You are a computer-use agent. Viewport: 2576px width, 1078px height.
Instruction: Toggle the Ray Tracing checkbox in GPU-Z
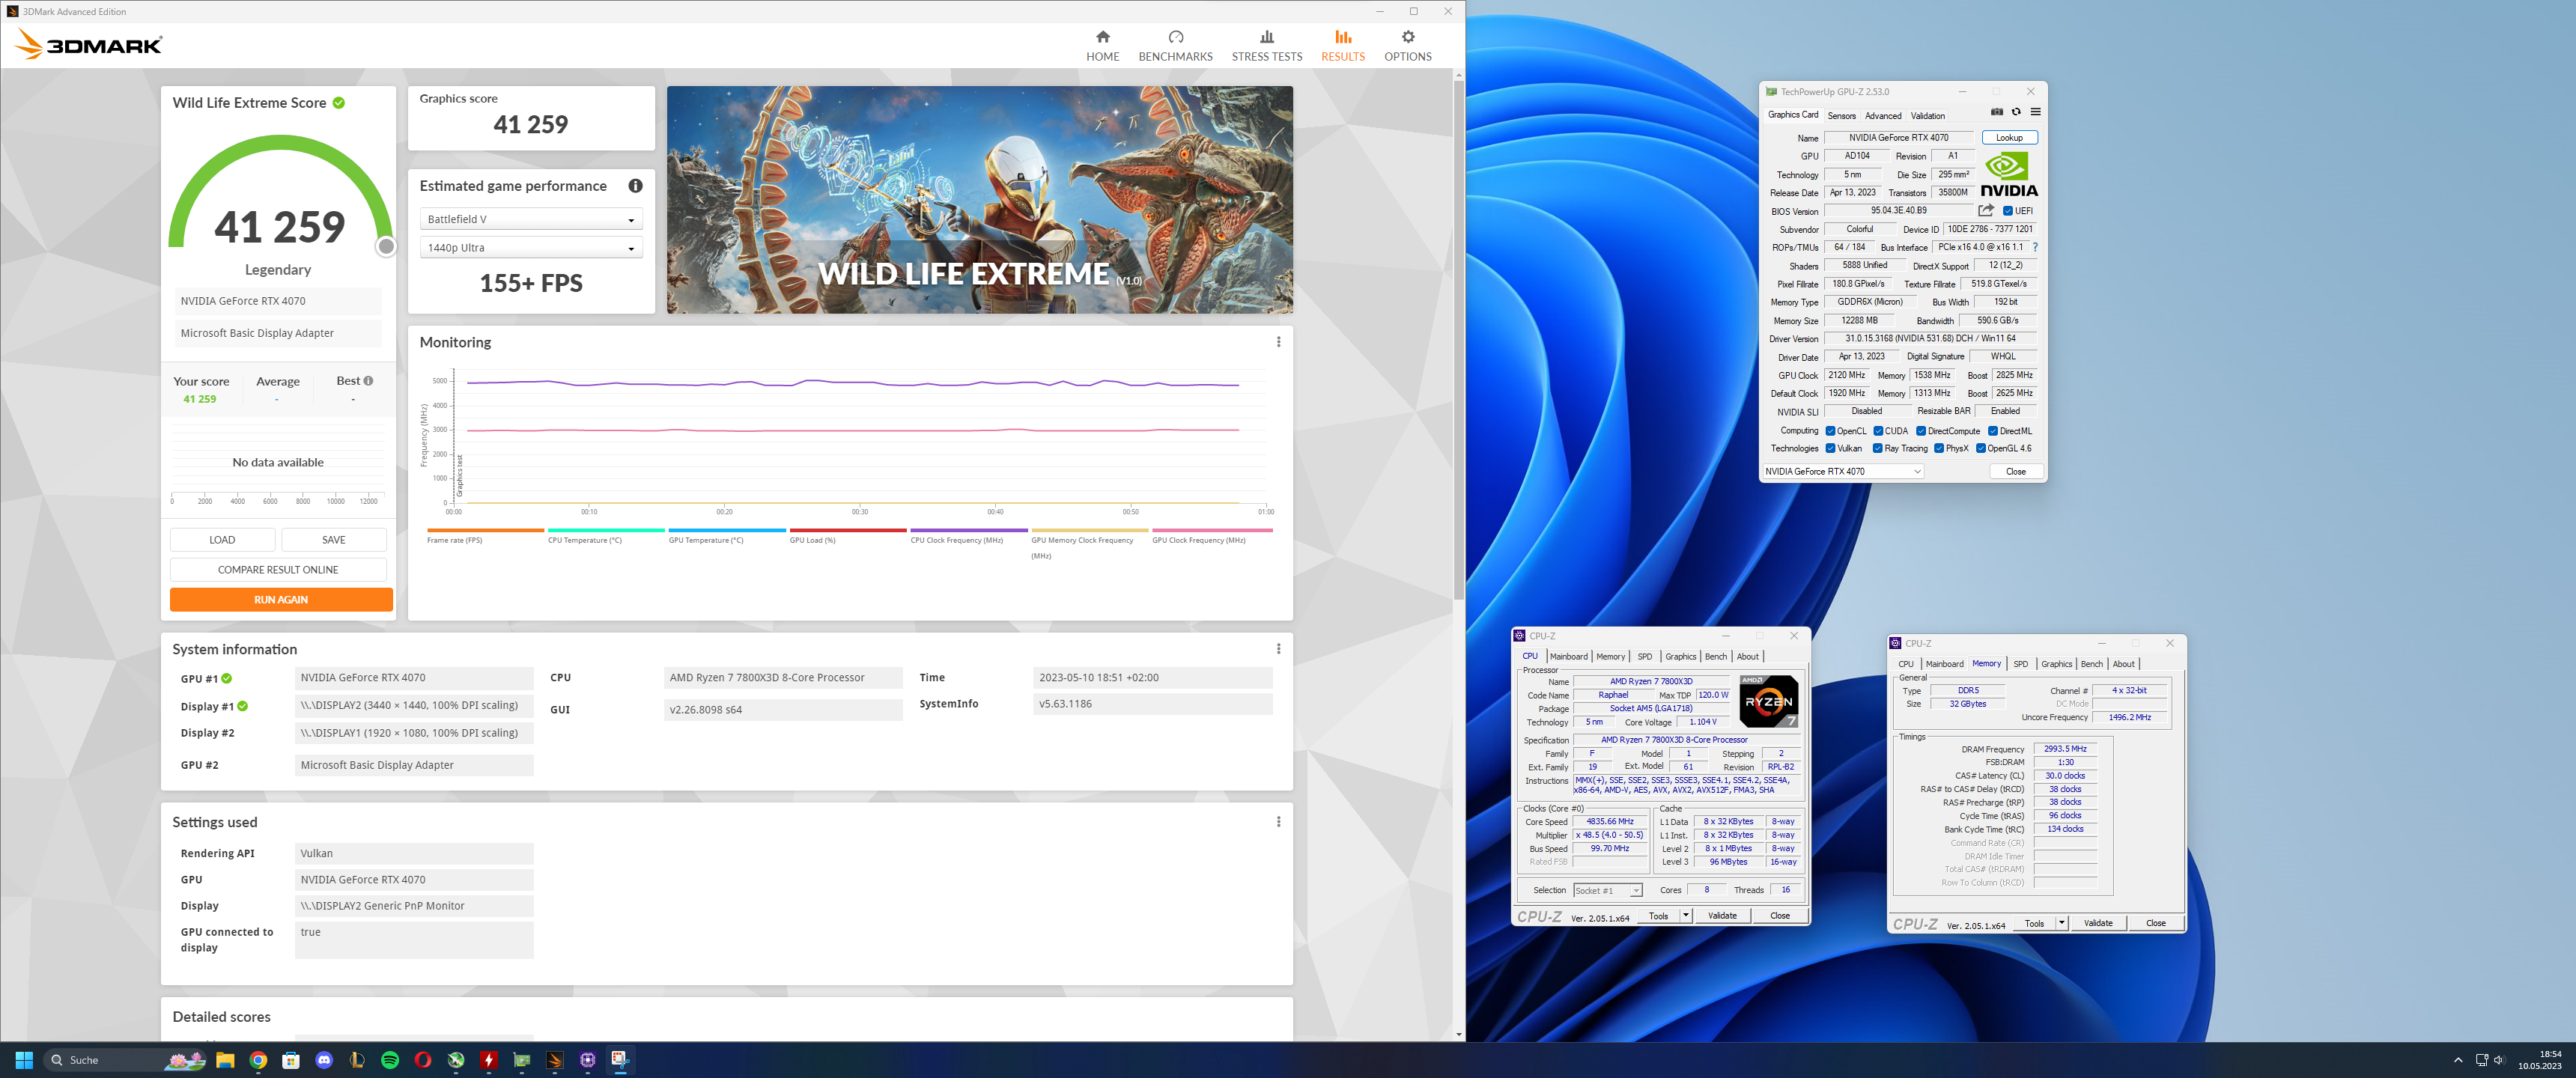coord(1878,448)
